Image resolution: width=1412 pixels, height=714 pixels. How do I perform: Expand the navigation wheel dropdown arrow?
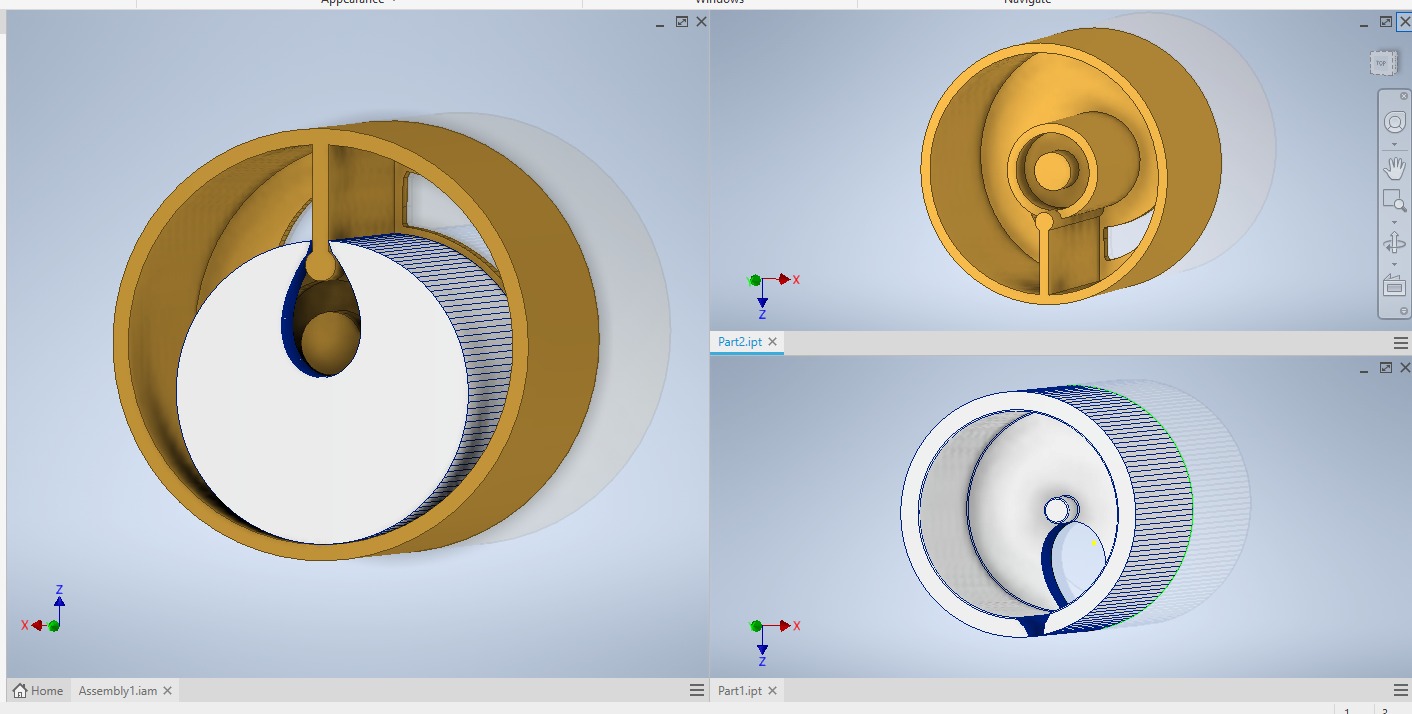[x=1394, y=144]
